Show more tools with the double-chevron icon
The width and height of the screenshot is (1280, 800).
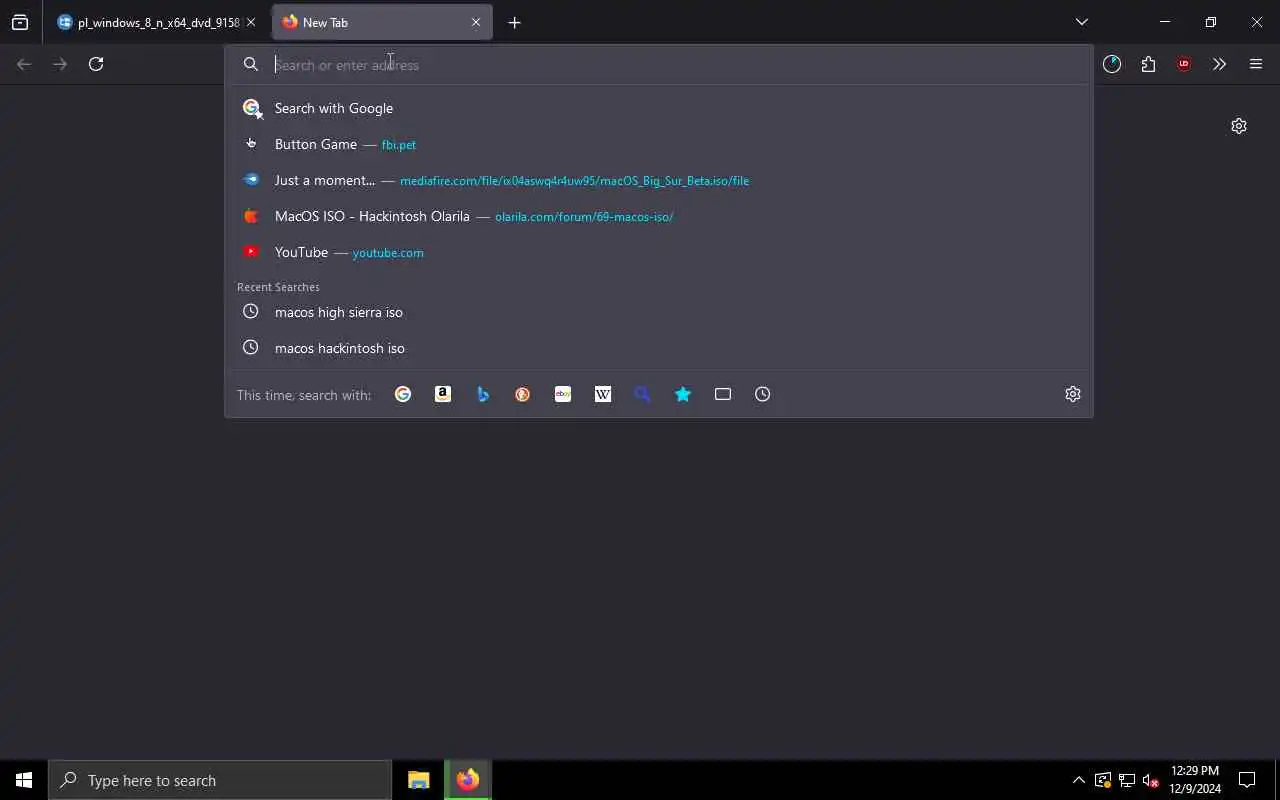(1219, 64)
